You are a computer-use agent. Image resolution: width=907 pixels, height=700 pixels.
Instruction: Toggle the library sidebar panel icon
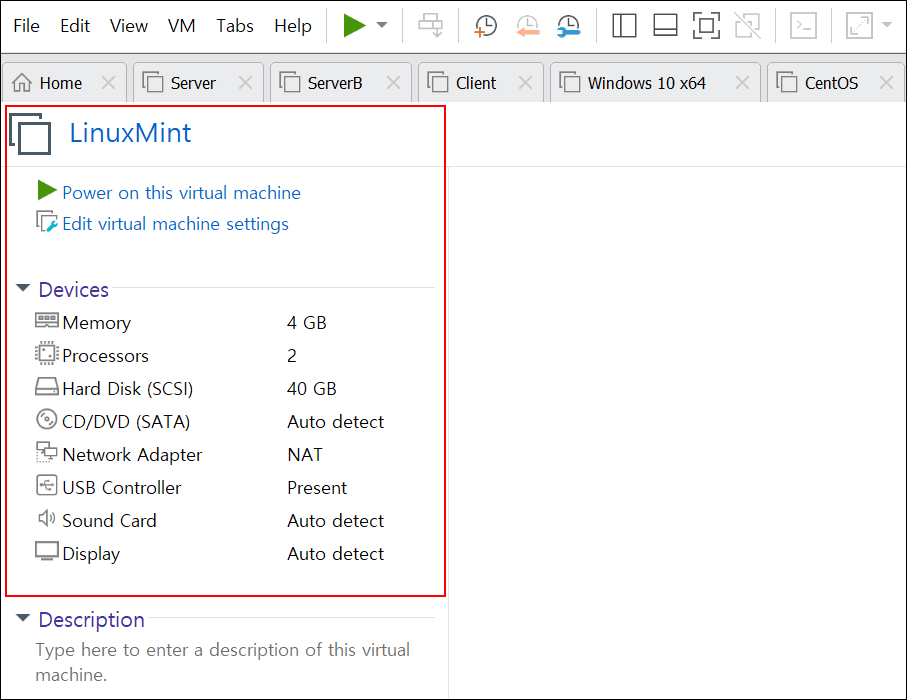point(624,25)
